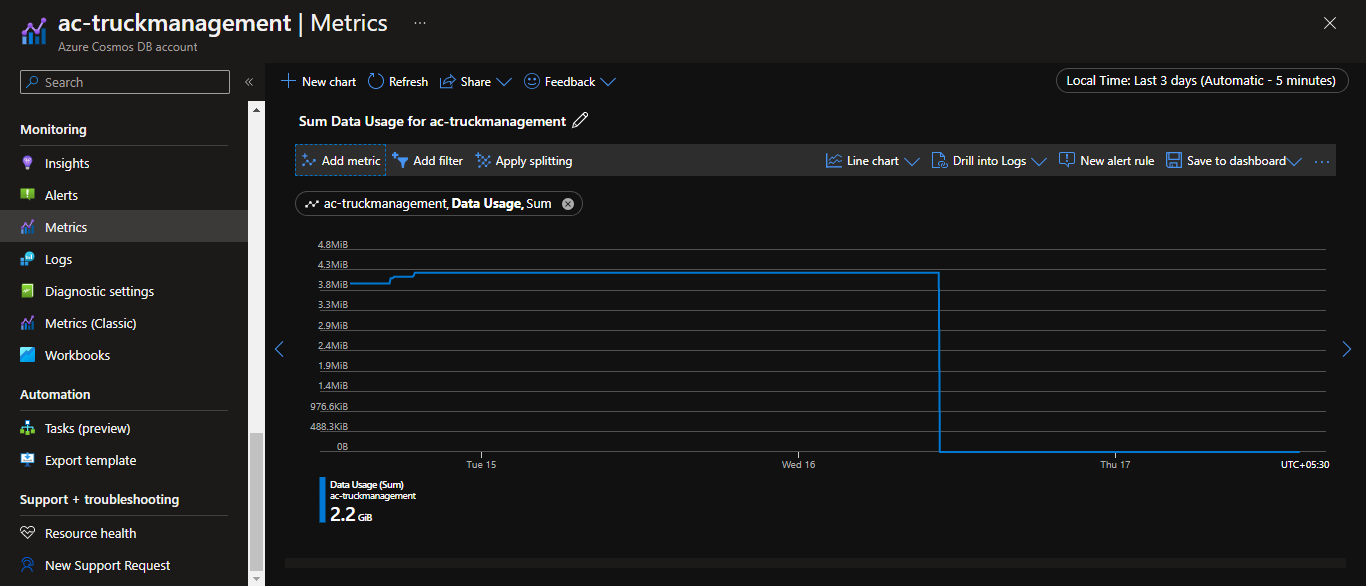Open the ellipsis menu next to Metrics title

[x=420, y=23]
